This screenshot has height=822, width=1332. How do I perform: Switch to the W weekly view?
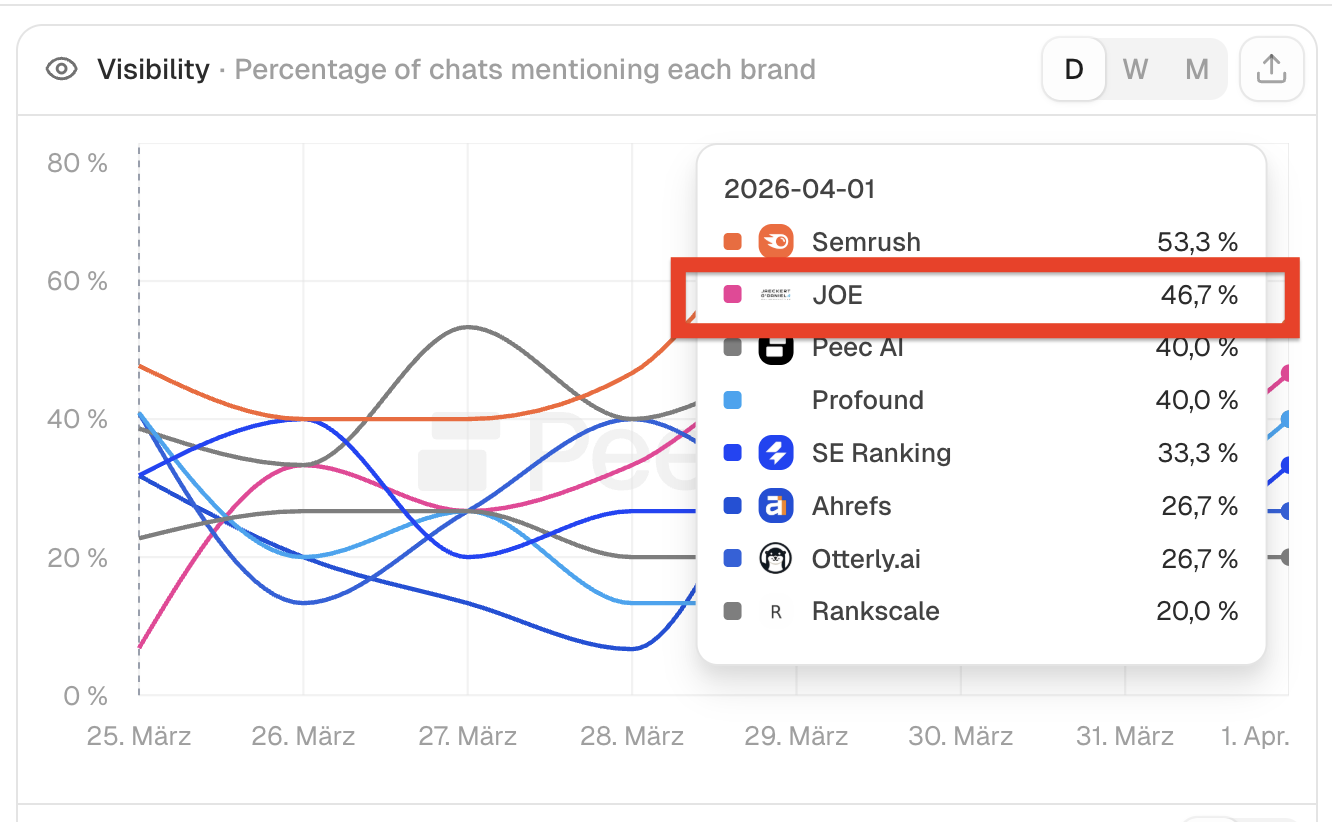tap(1135, 69)
